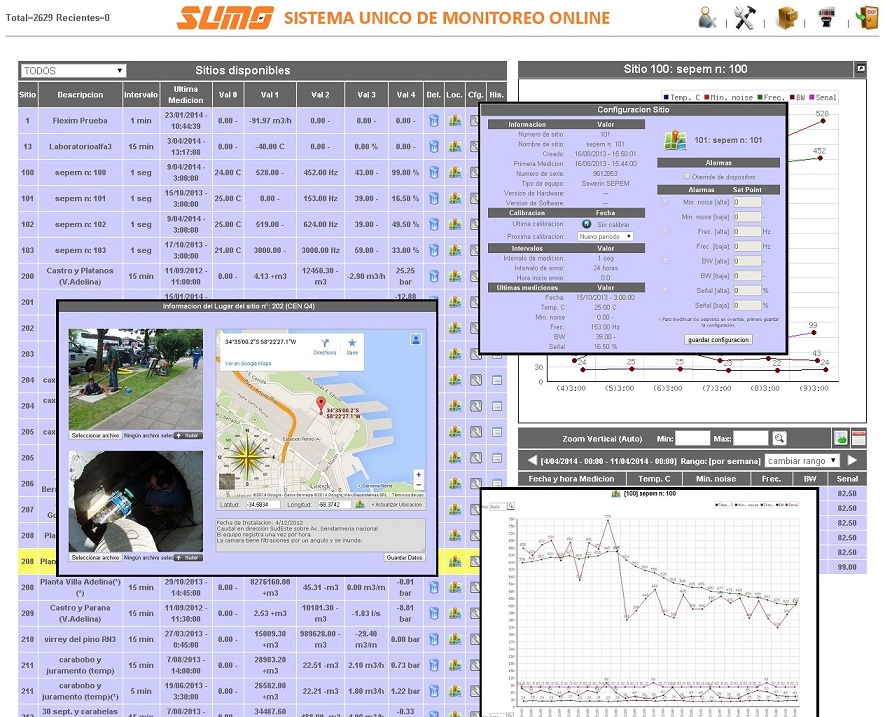This screenshot has width=885, height=717.
Task: Toggle the Min. noise (alta) alarm checkbox
Action: click(x=667, y=202)
